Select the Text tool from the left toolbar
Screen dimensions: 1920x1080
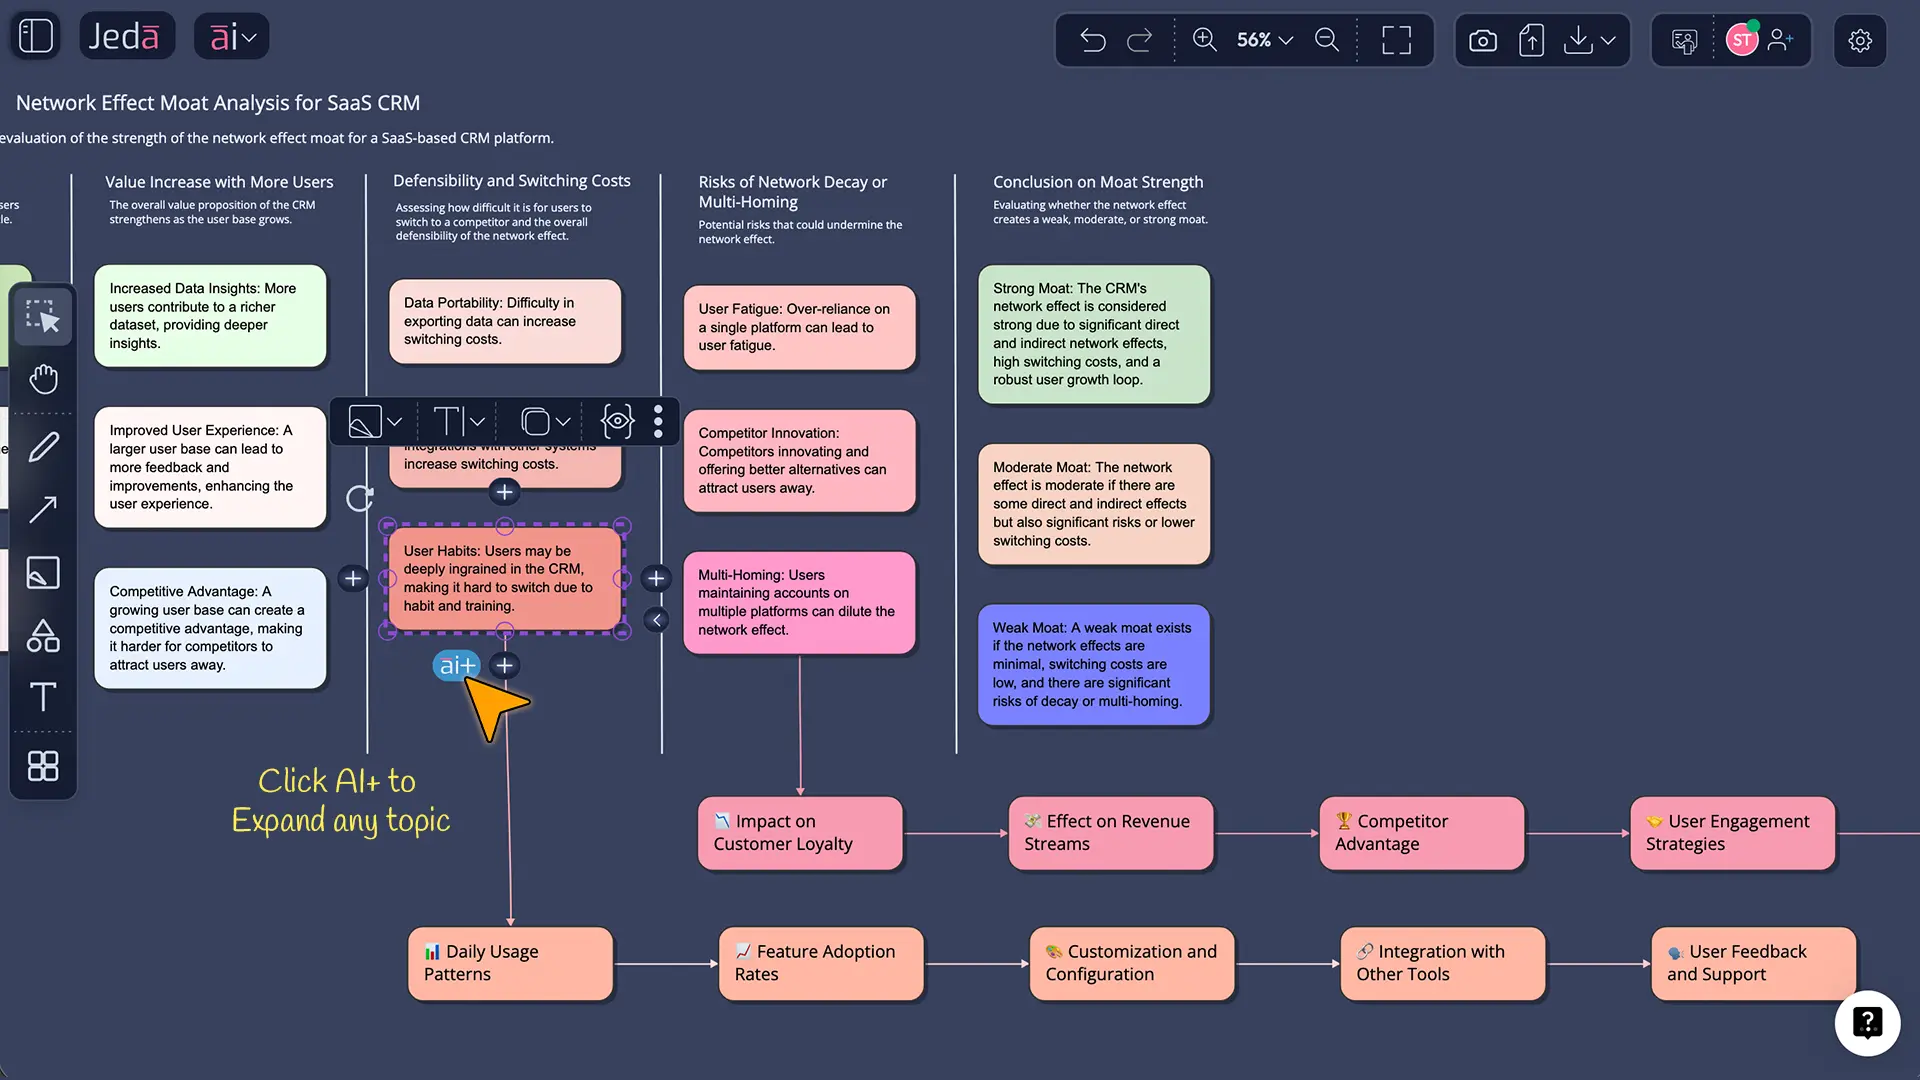(42, 697)
